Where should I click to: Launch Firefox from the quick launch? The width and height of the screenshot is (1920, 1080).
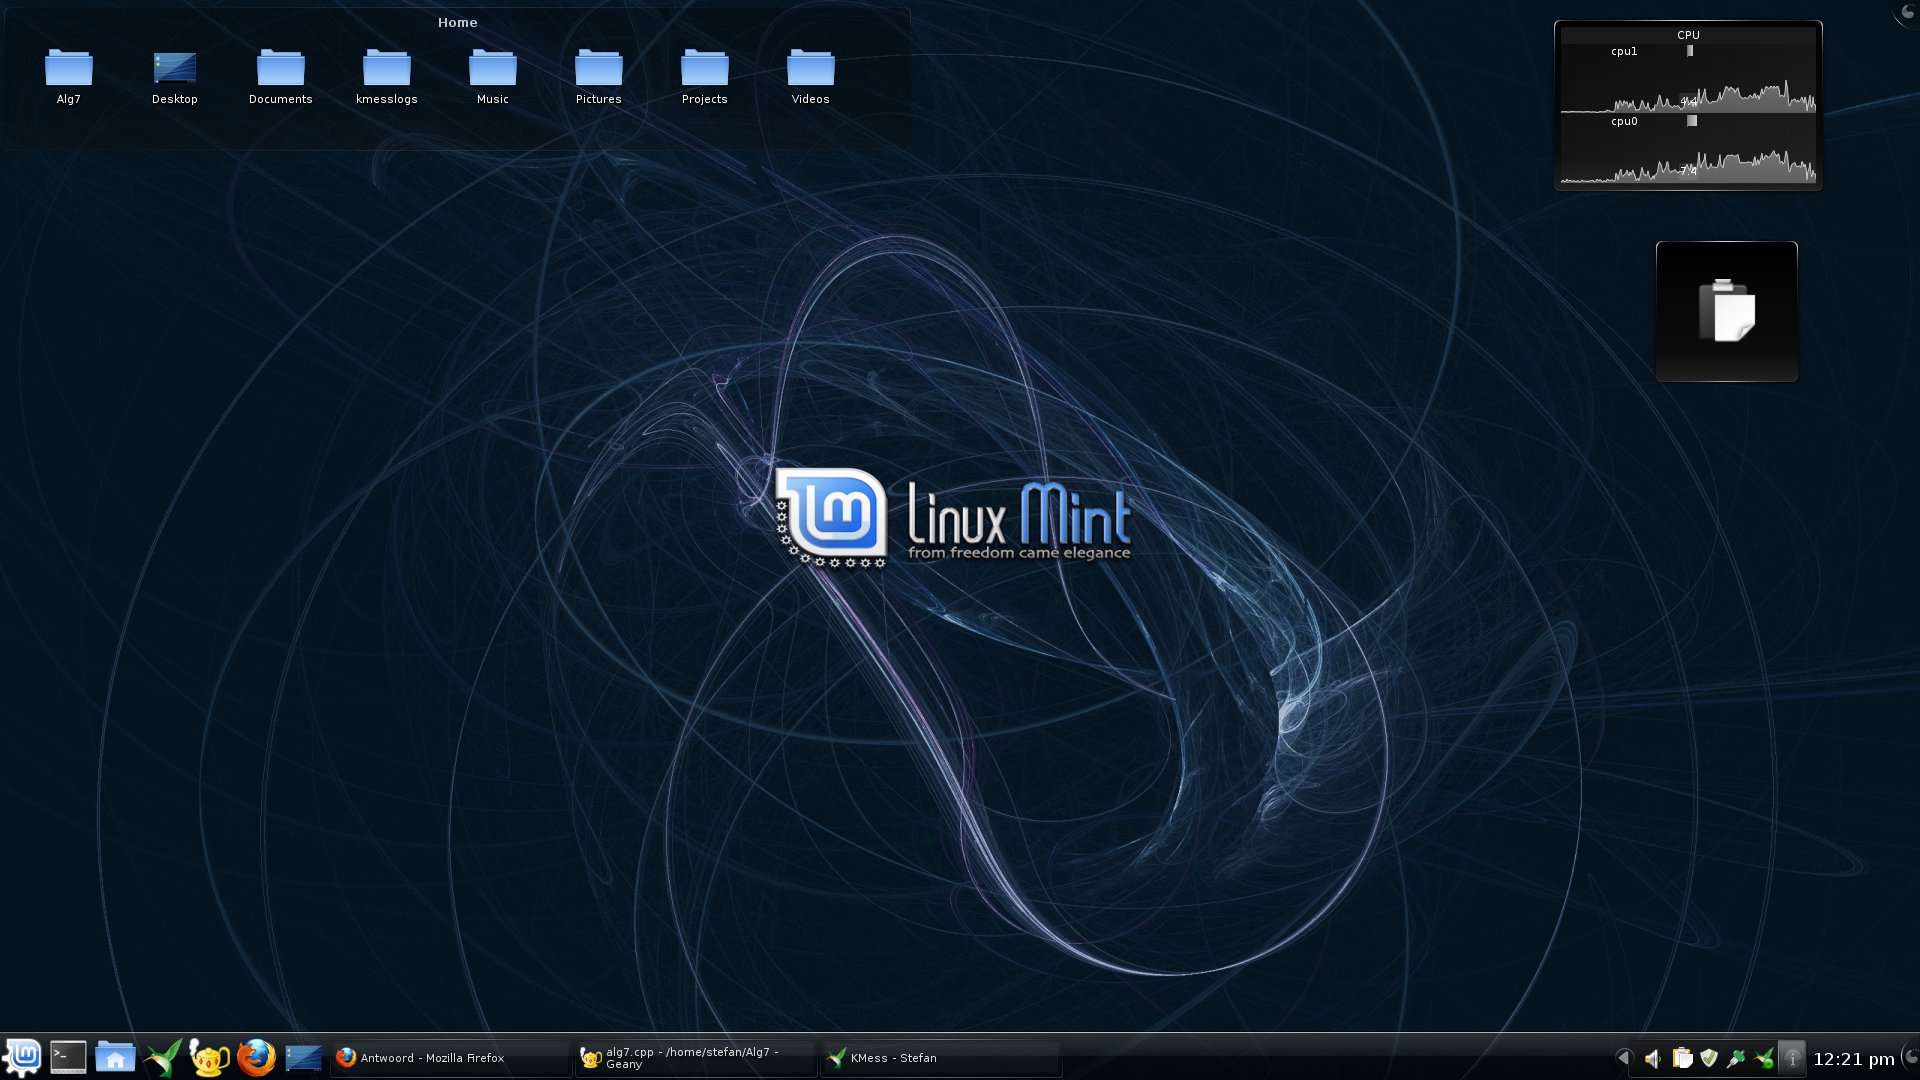pyautogui.click(x=256, y=1057)
